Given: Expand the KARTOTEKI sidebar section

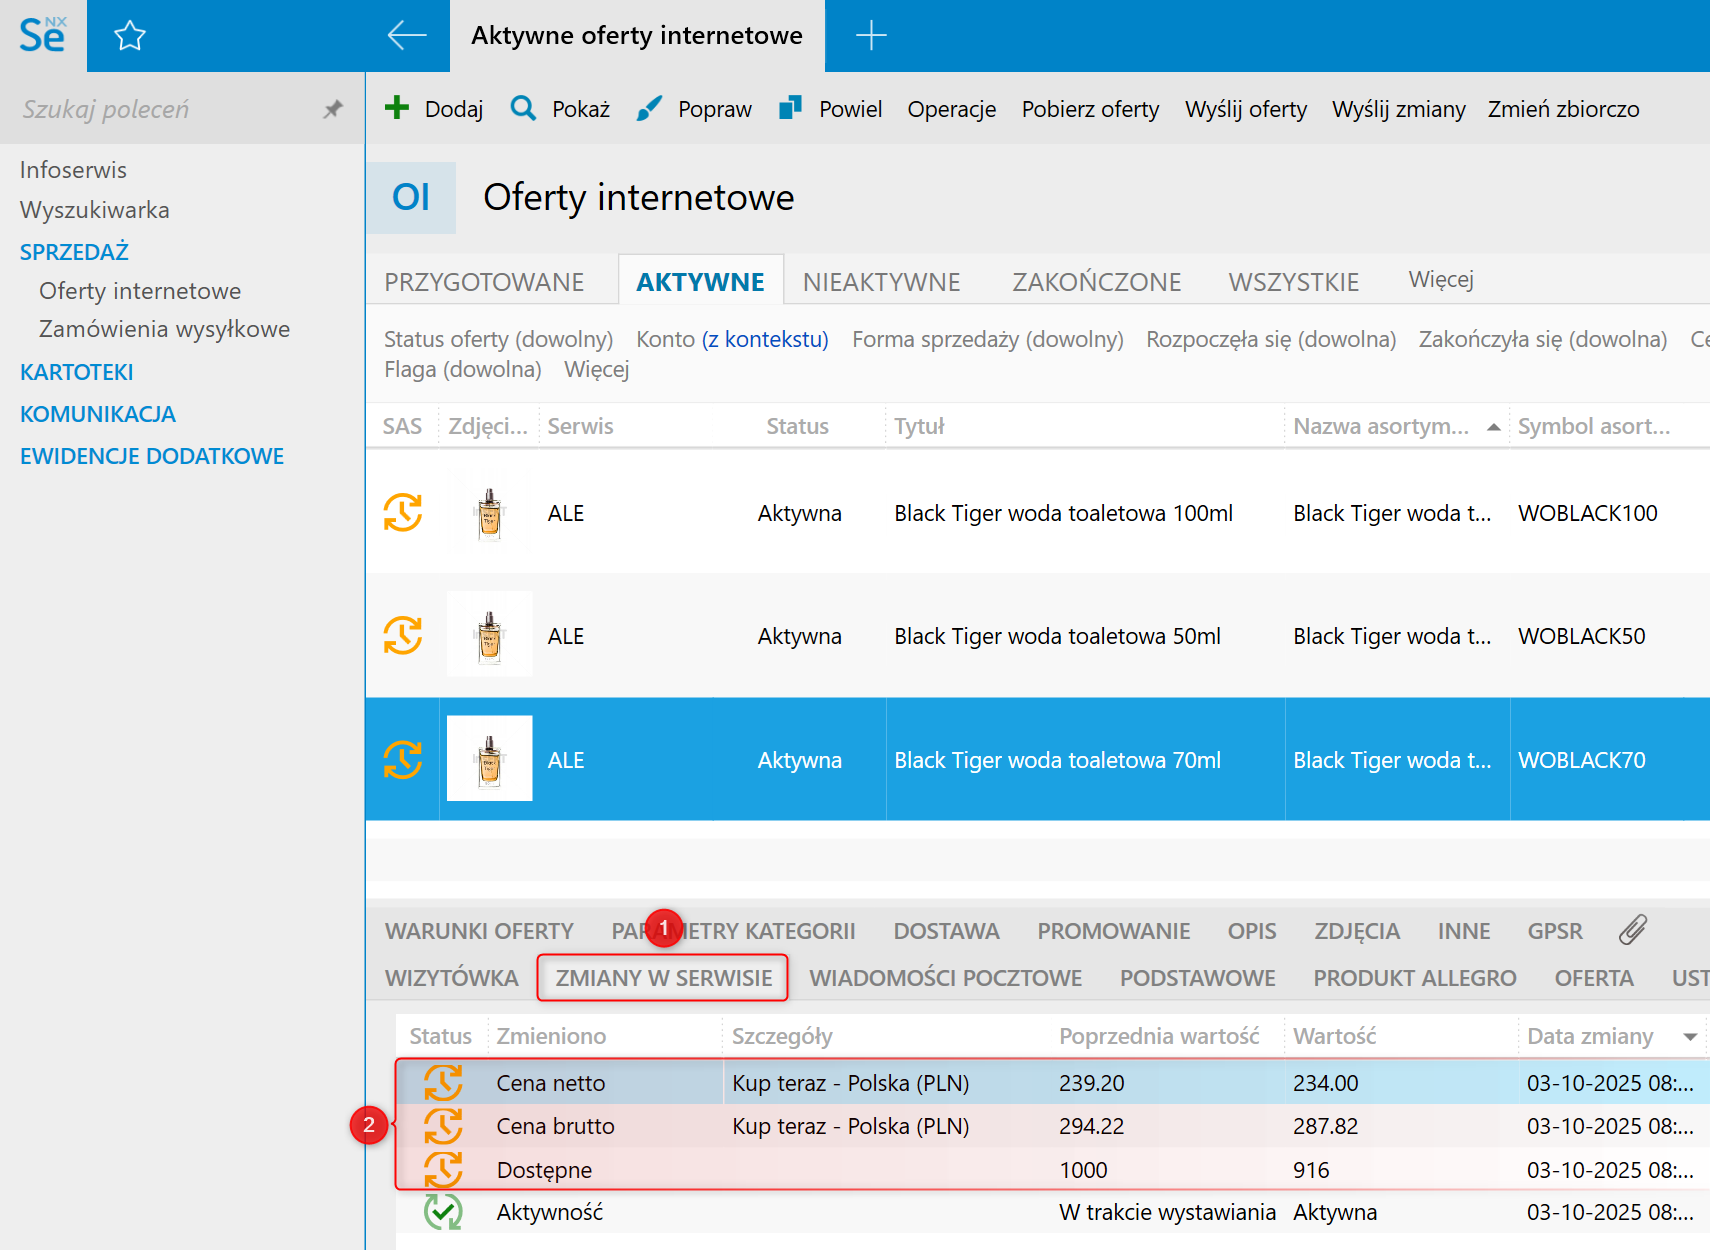Looking at the screenshot, I should coord(77,372).
